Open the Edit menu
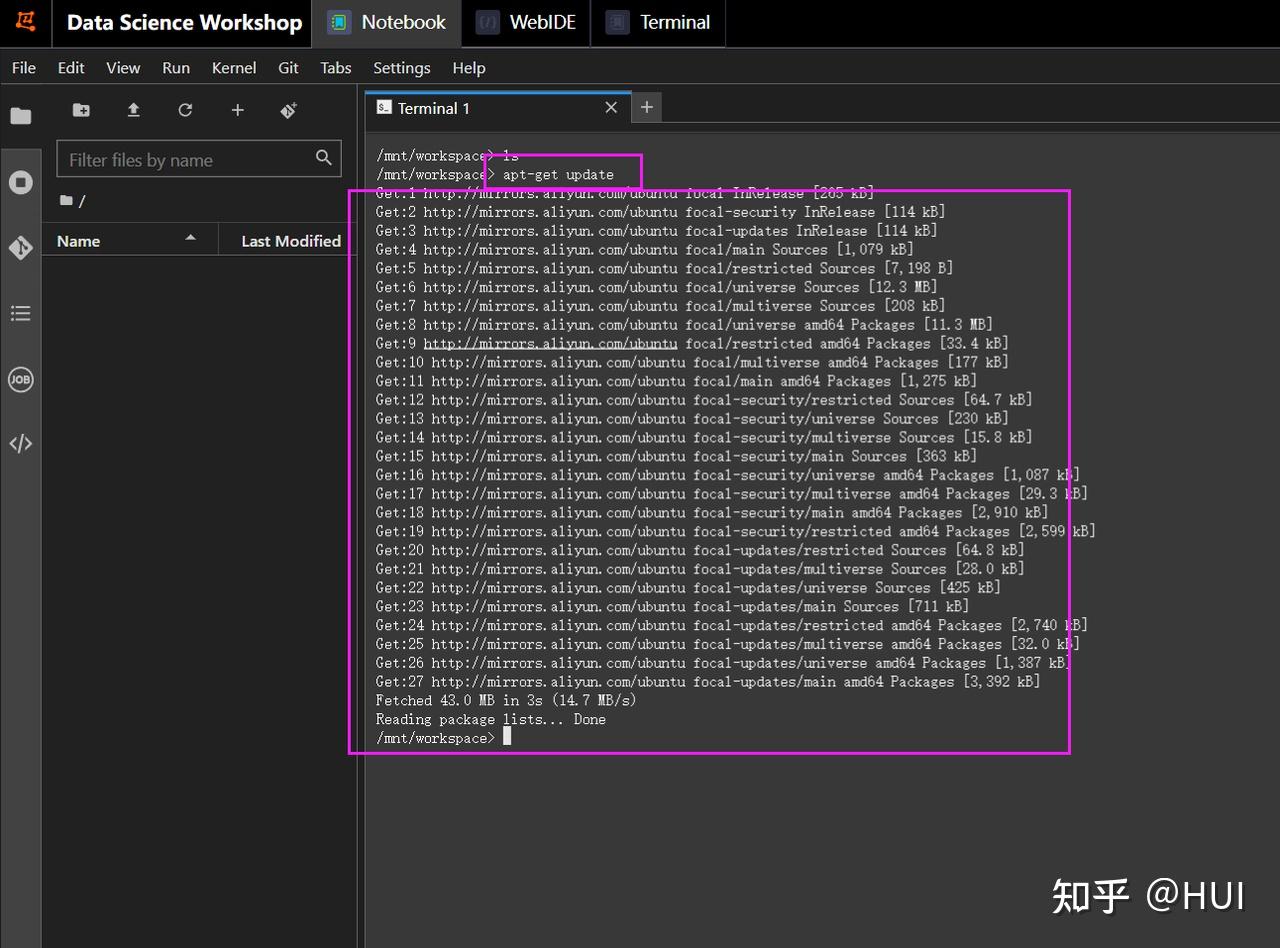This screenshot has height=948, width=1280. [x=71, y=68]
